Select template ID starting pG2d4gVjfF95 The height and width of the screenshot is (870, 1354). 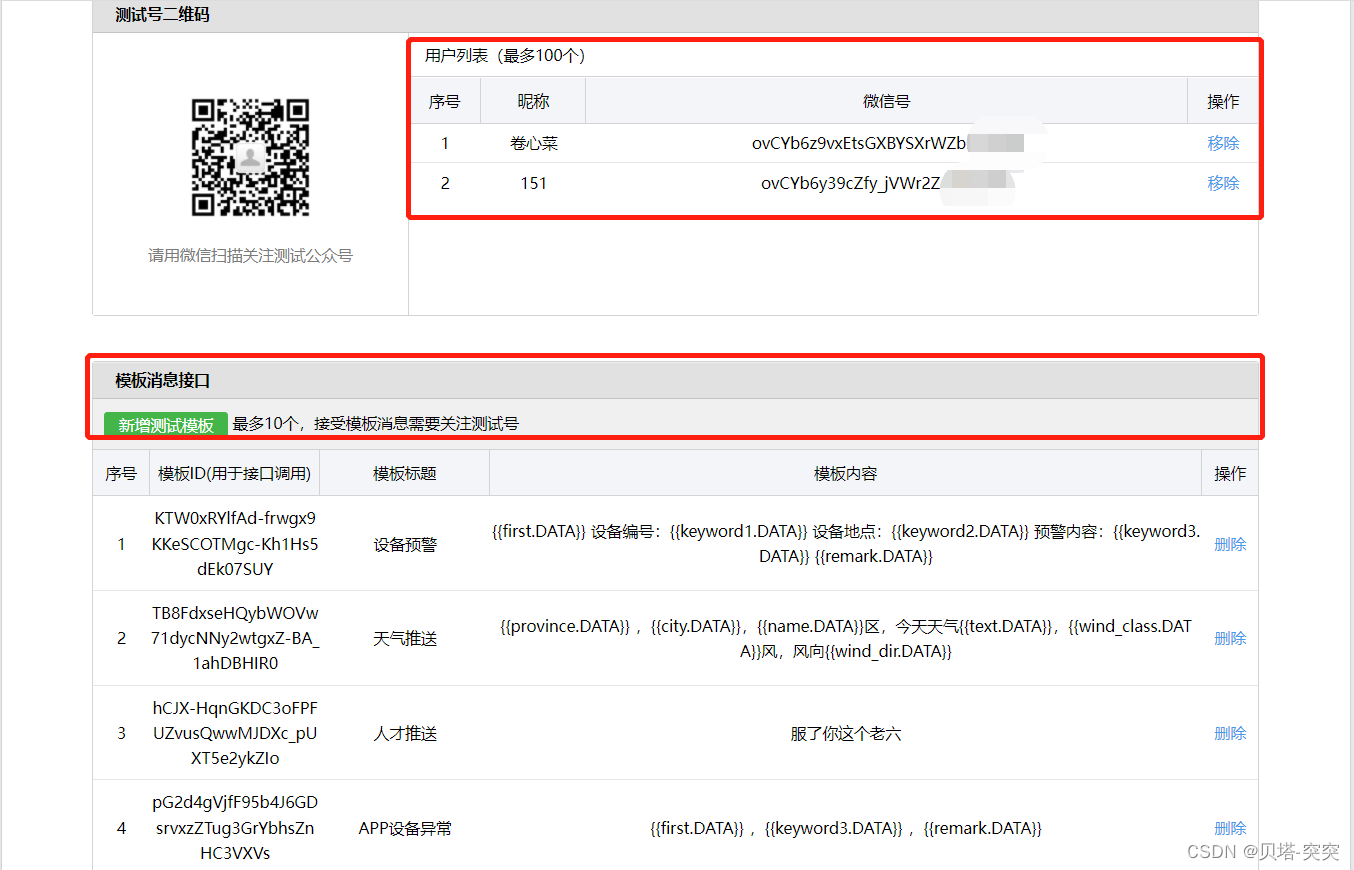point(235,828)
